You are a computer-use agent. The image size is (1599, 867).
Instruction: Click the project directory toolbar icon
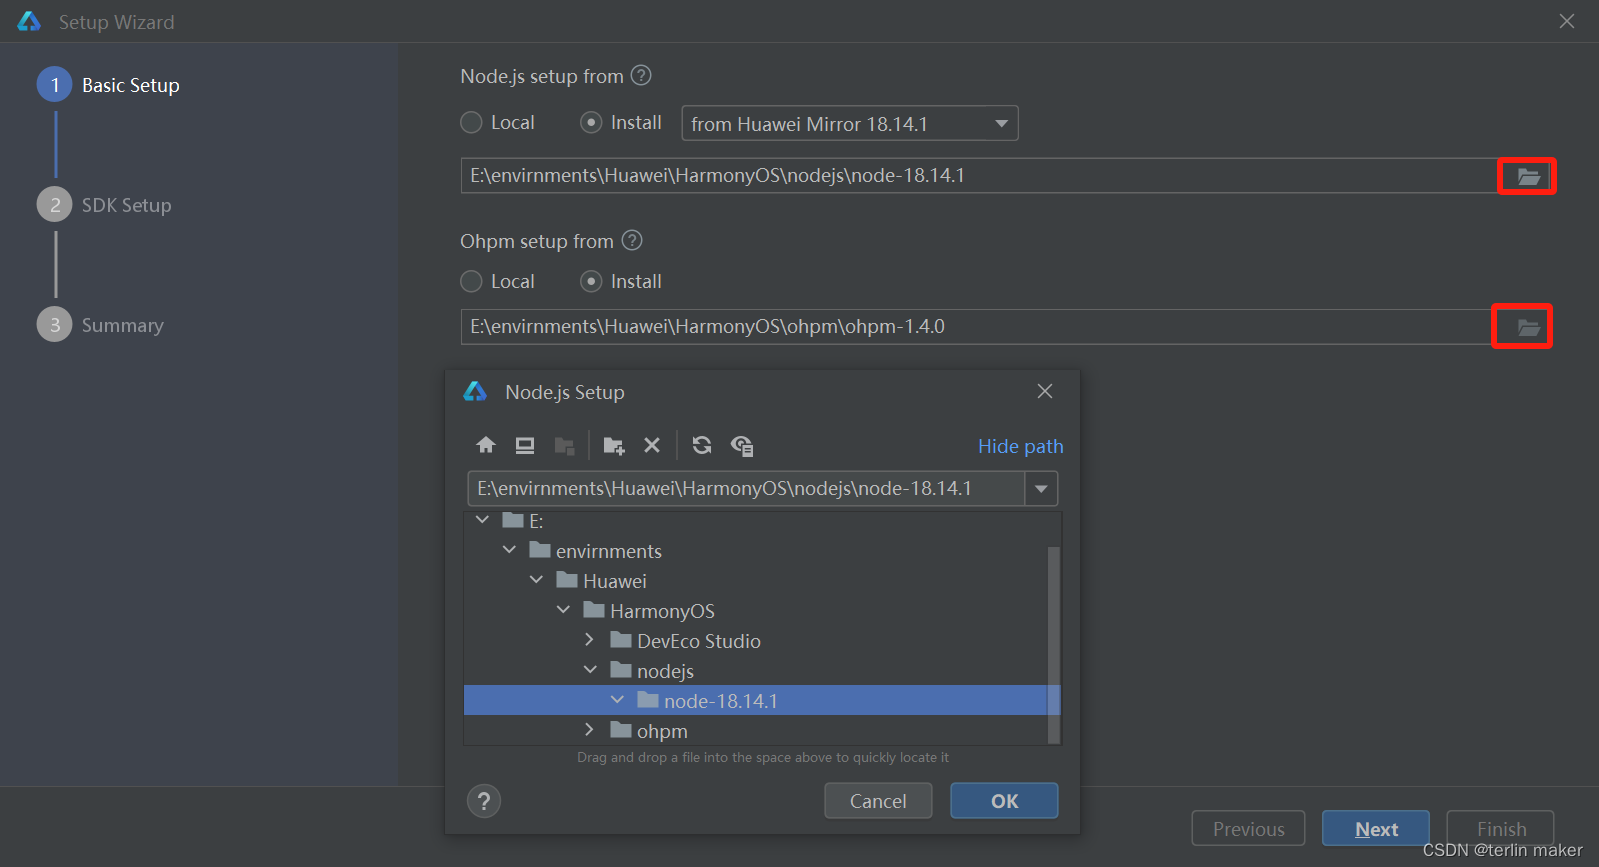[564, 445]
